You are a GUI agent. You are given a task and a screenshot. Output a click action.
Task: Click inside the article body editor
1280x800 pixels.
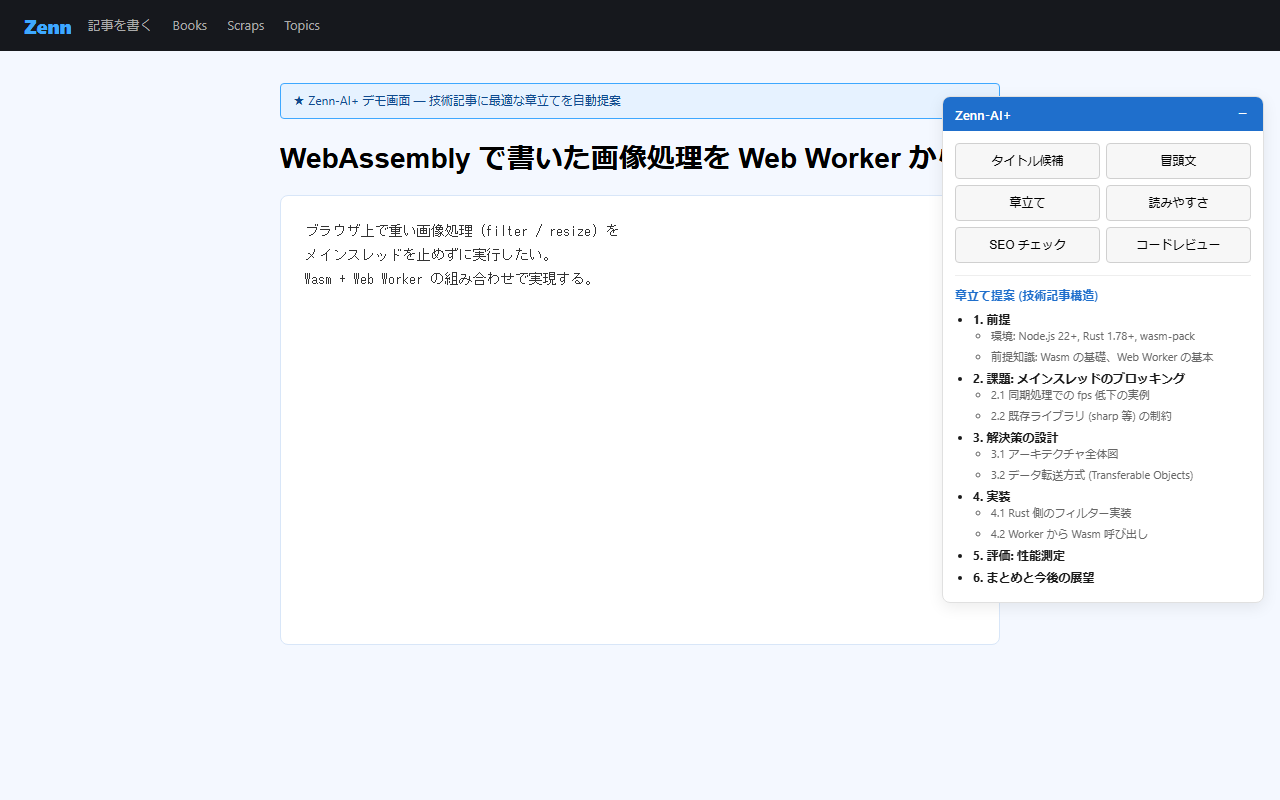640,420
